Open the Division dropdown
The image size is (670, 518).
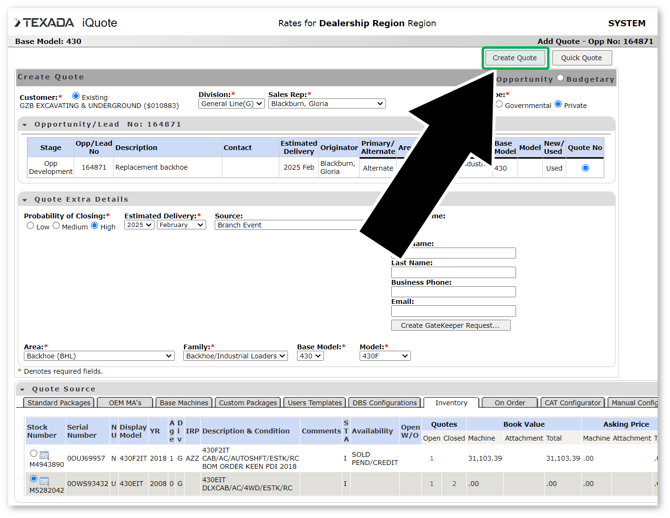click(x=231, y=104)
